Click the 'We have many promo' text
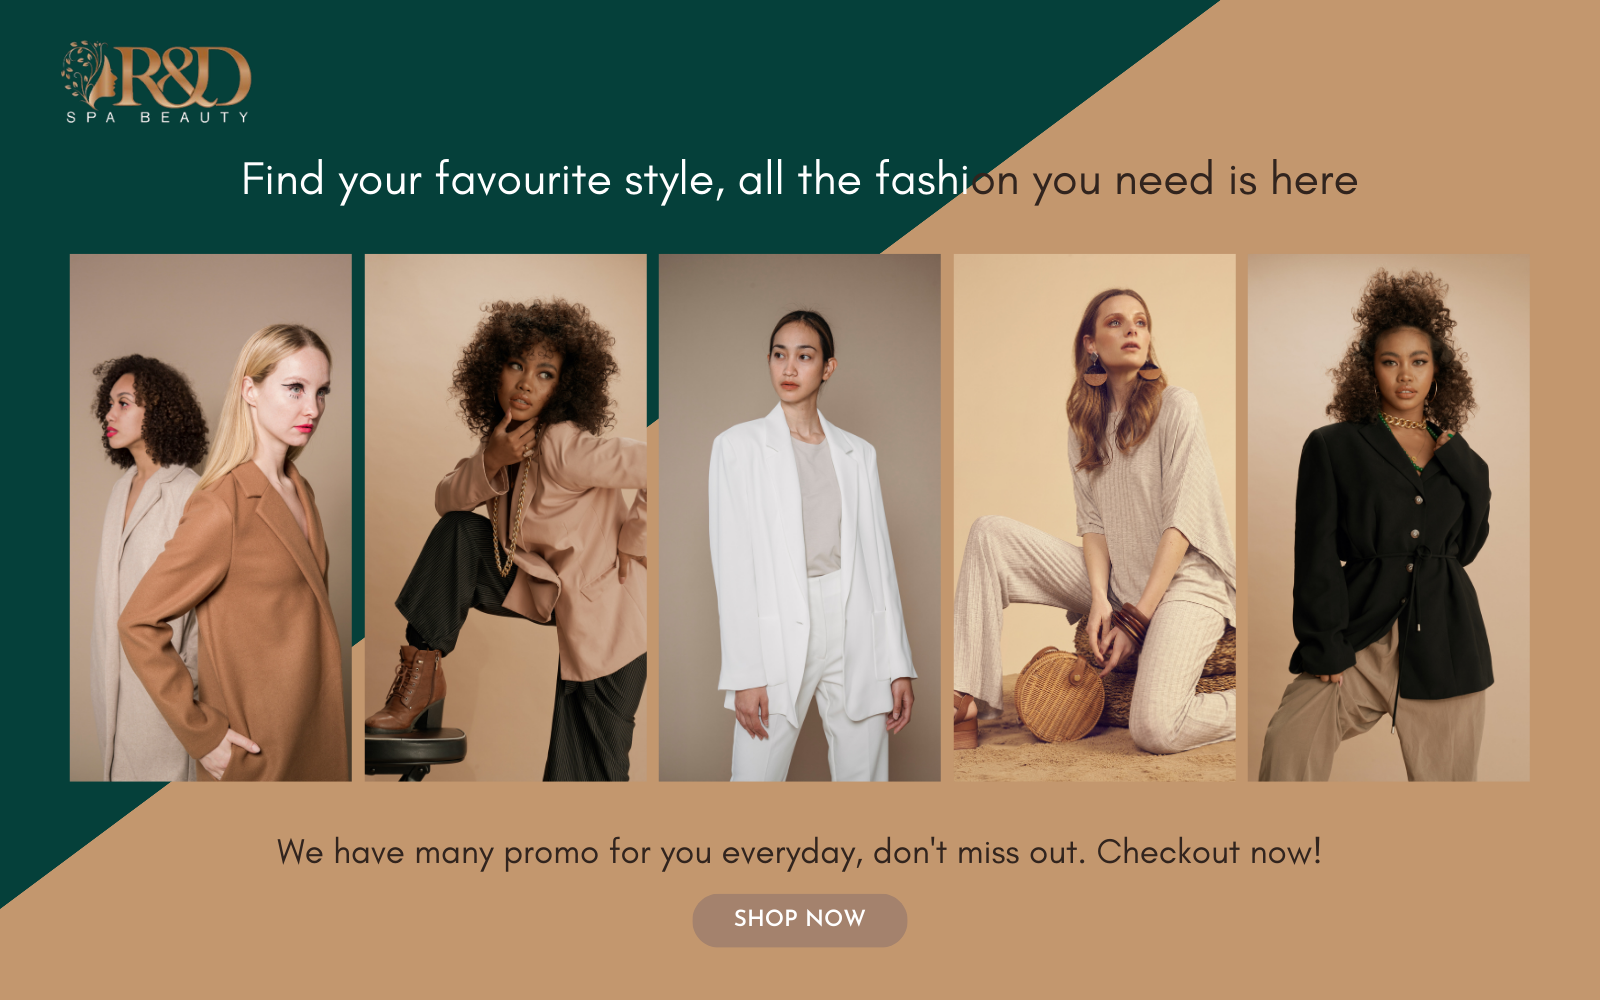This screenshot has height=1000, width=1600. (x=799, y=853)
